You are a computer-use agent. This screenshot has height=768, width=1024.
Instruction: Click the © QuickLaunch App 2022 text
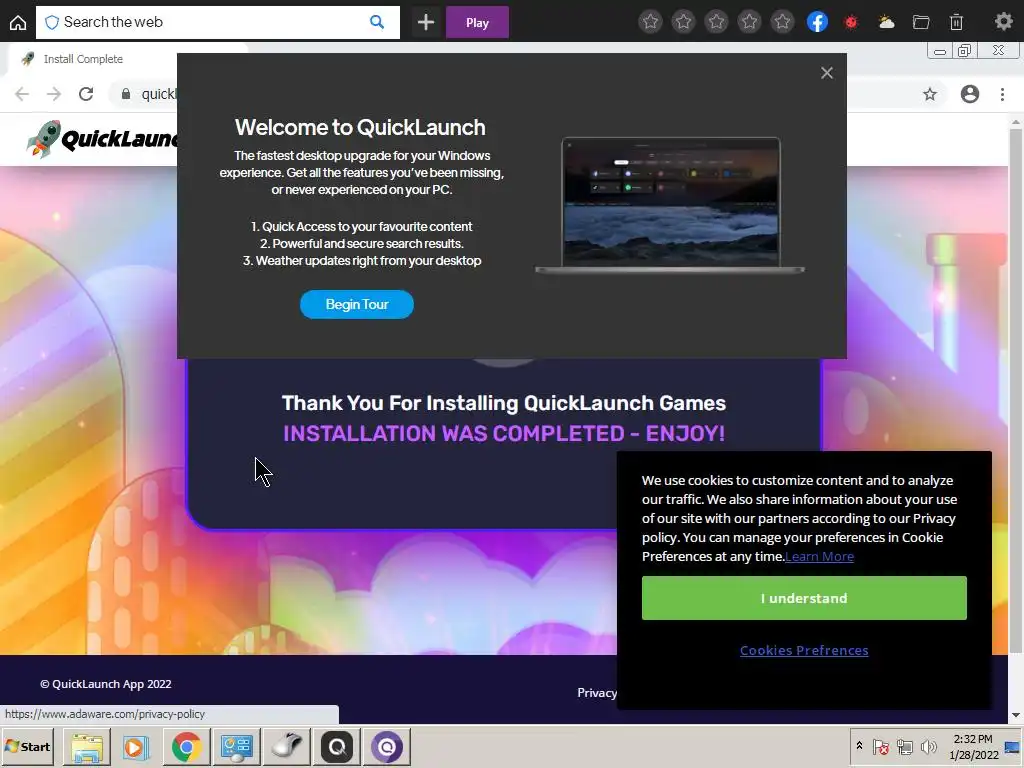pyautogui.click(x=106, y=684)
